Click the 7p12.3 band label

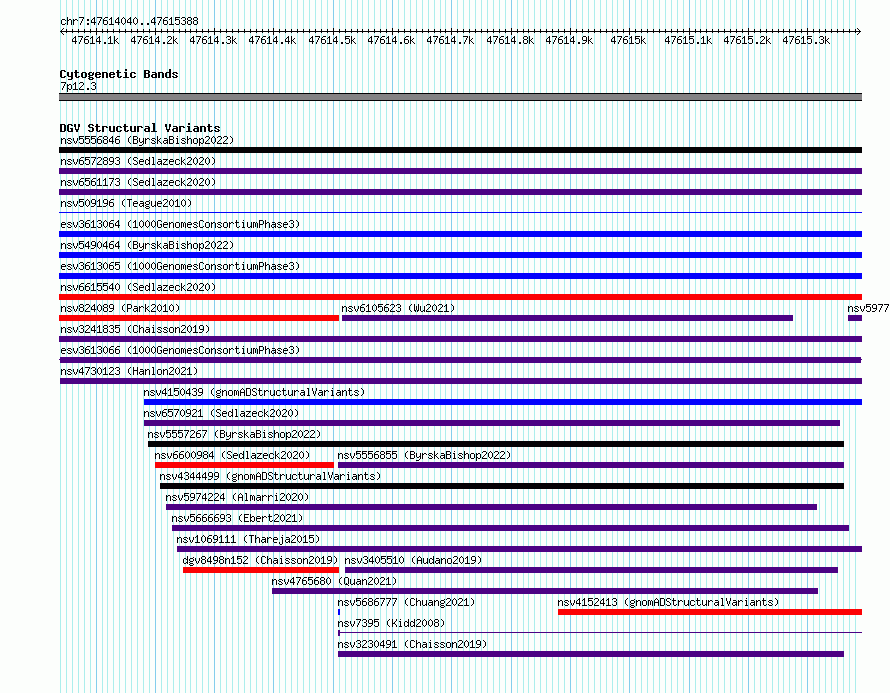(78, 86)
